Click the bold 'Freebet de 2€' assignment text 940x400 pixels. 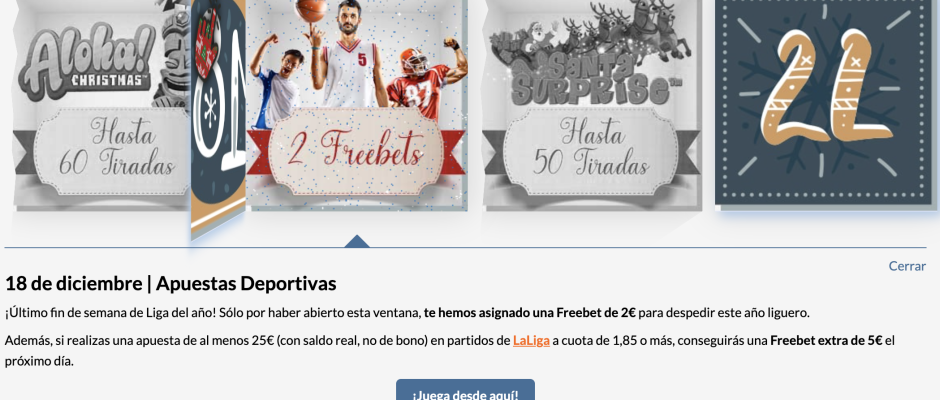[x=596, y=313]
